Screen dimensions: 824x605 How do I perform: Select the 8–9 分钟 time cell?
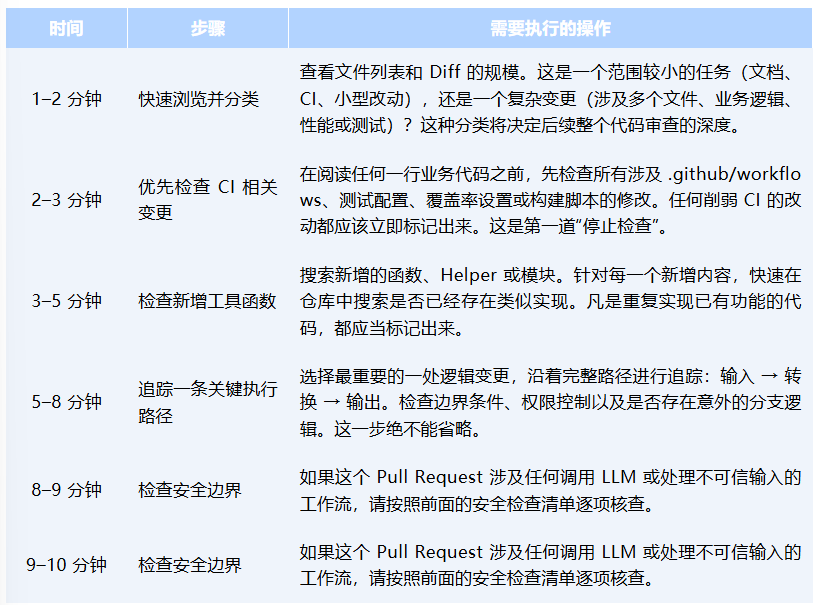pyautogui.click(x=67, y=490)
